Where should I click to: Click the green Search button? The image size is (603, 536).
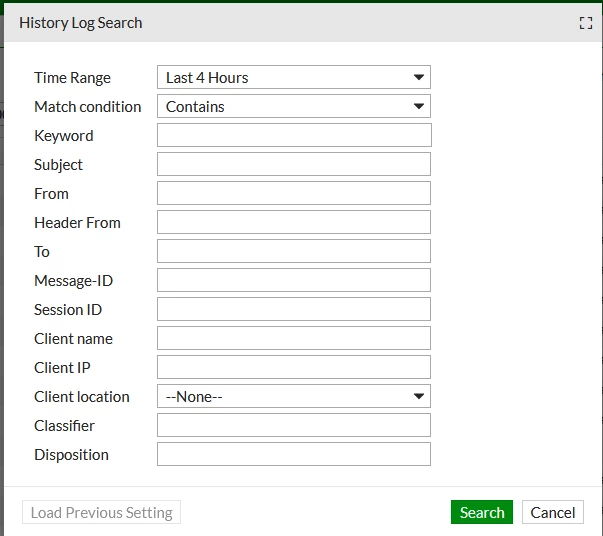tap(482, 512)
